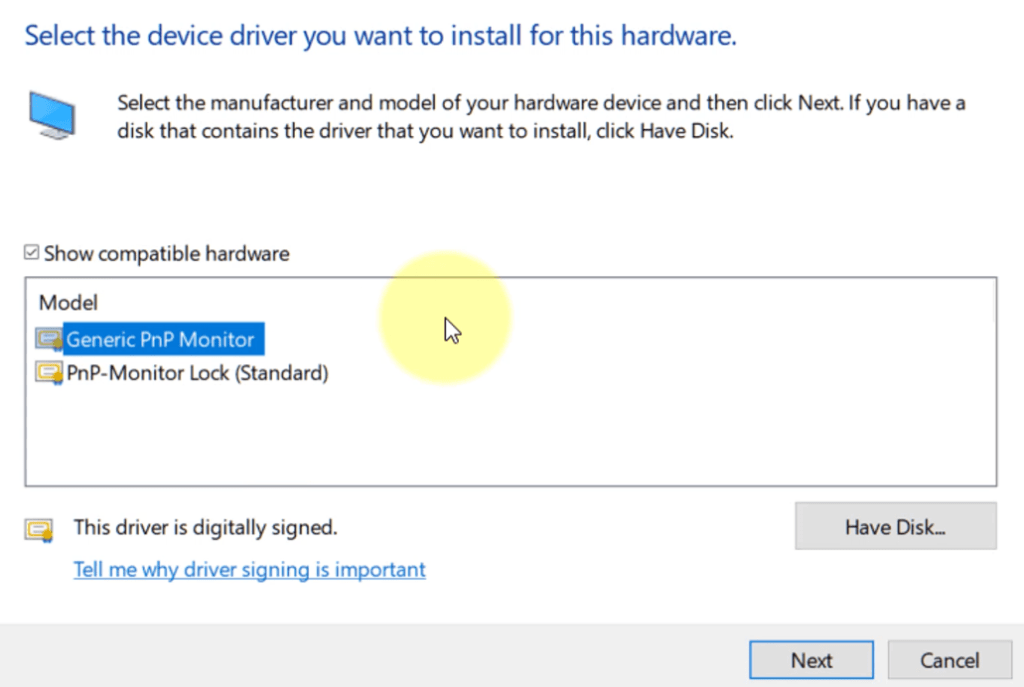This screenshot has width=1024, height=687.
Task: Cancel the driver installation
Action: (950, 660)
